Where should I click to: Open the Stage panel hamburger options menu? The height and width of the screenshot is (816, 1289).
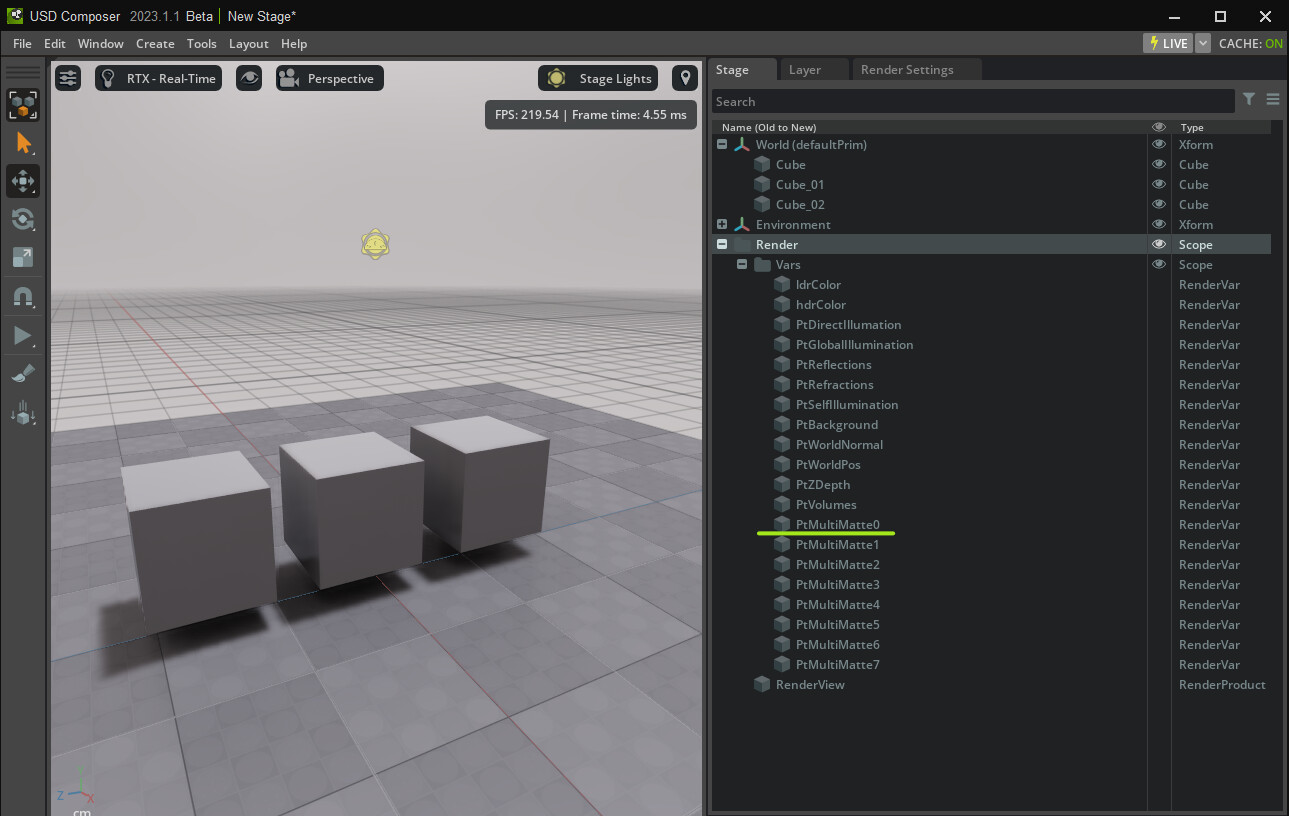1273,99
